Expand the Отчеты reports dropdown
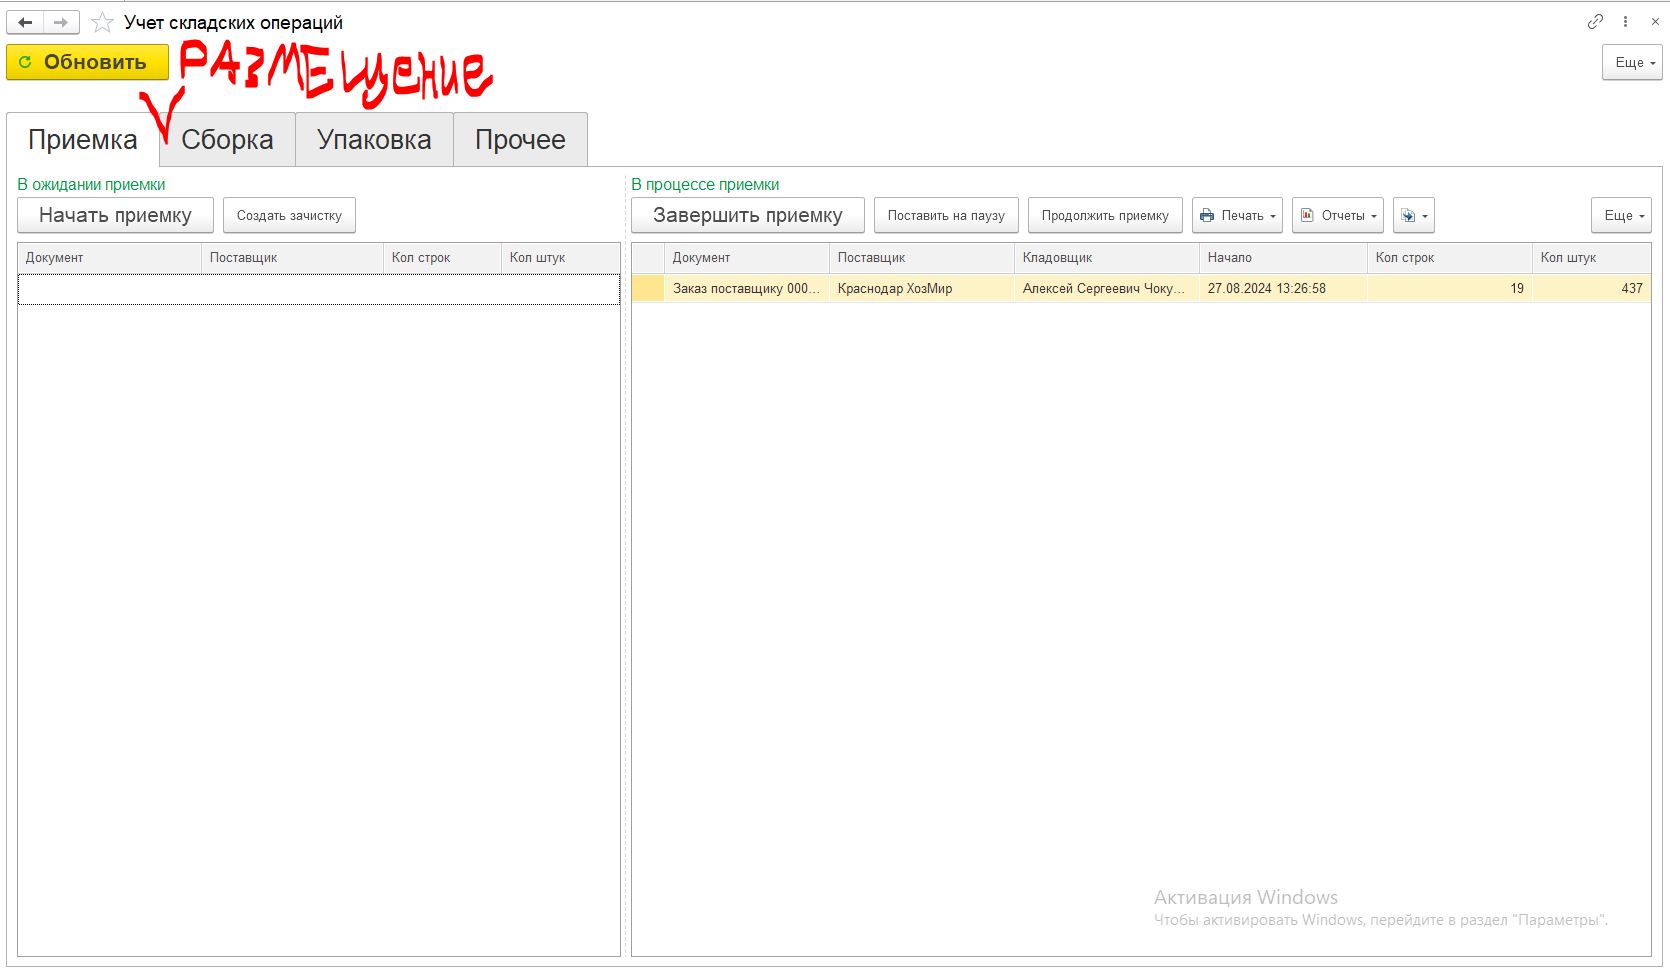Image resolution: width=1670 pixels, height=979 pixels. click(1337, 215)
